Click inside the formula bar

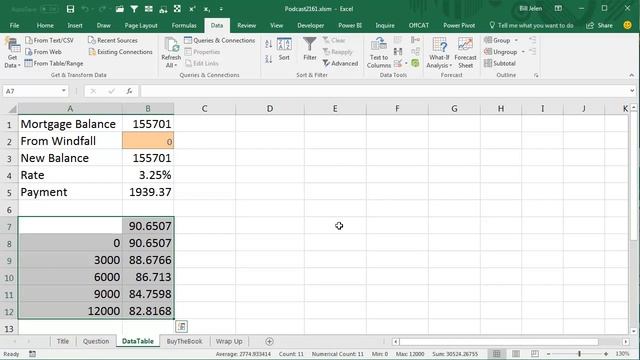click(384, 91)
